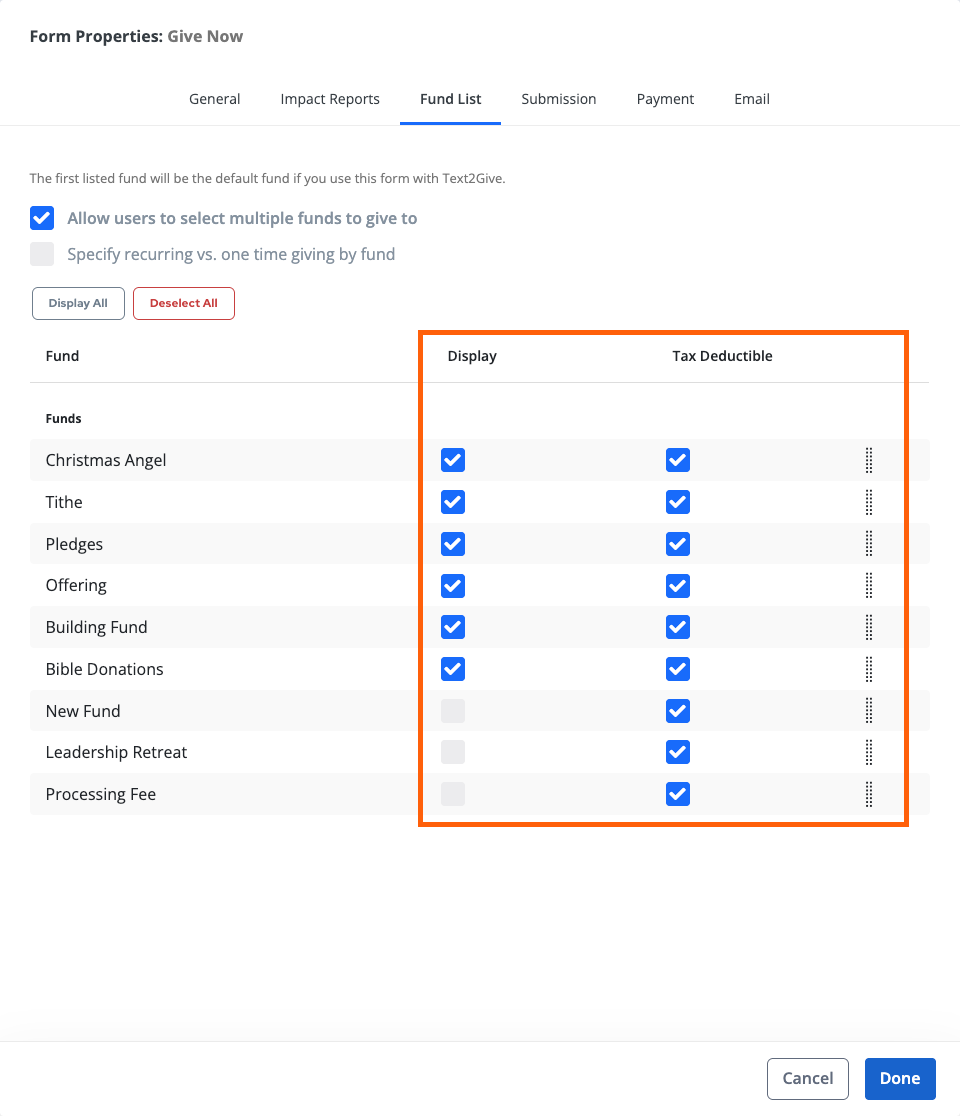
Task: Select the Offering fund row
Action: tap(74, 586)
